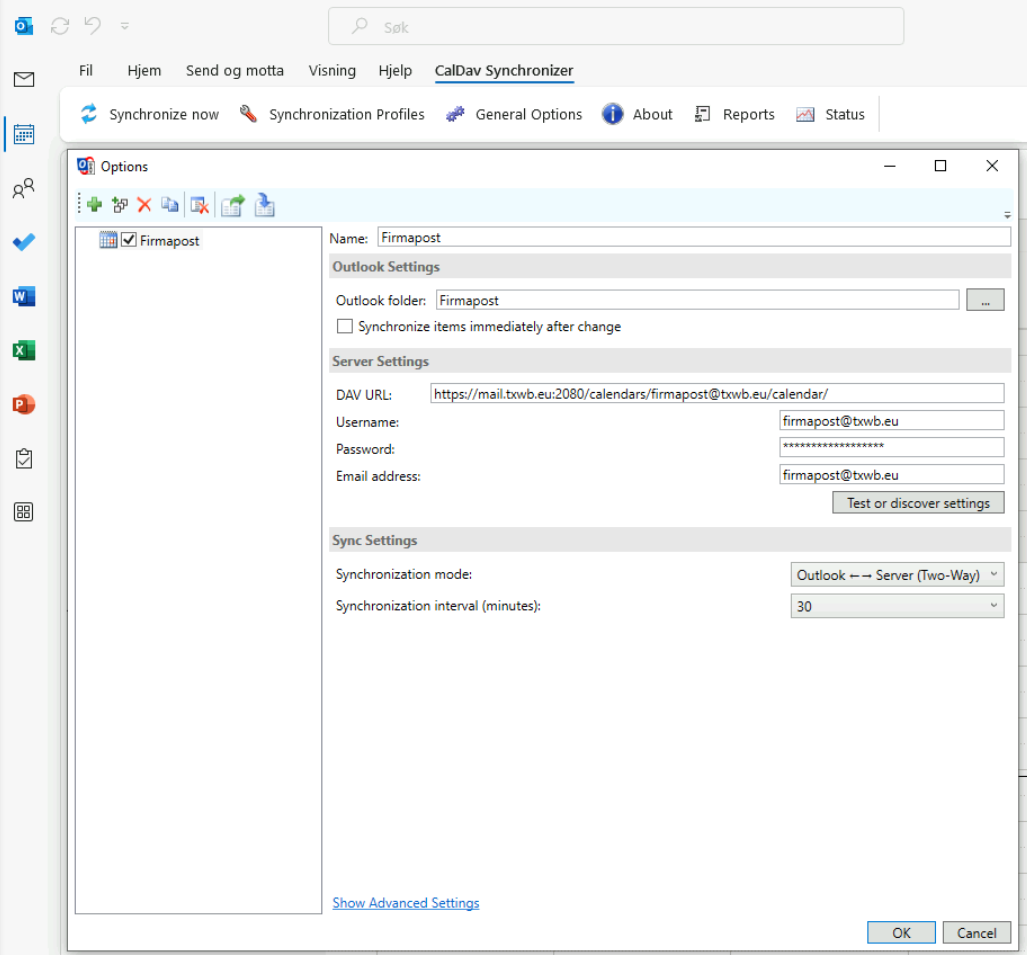Open the Hjem ribbon tab
Screen dimensions: 1027x955
click(144, 71)
